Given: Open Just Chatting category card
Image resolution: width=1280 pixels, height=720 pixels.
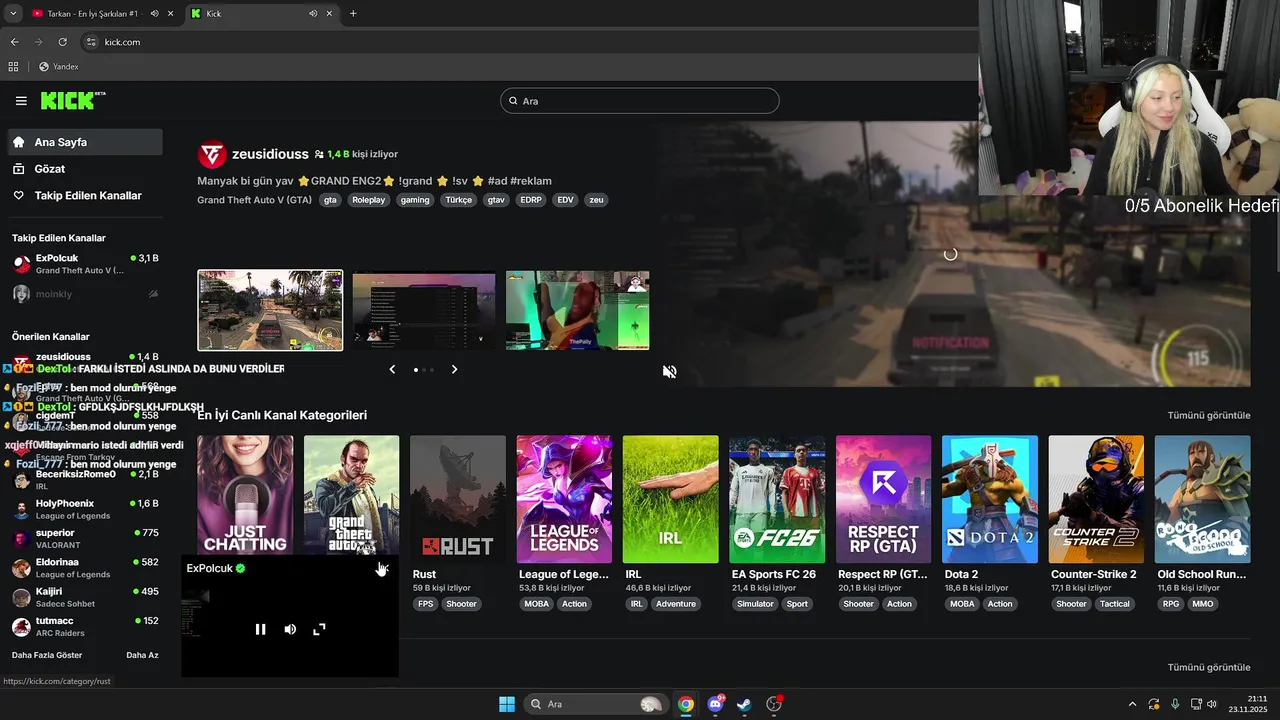Looking at the screenshot, I should pyautogui.click(x=245, y=494).
